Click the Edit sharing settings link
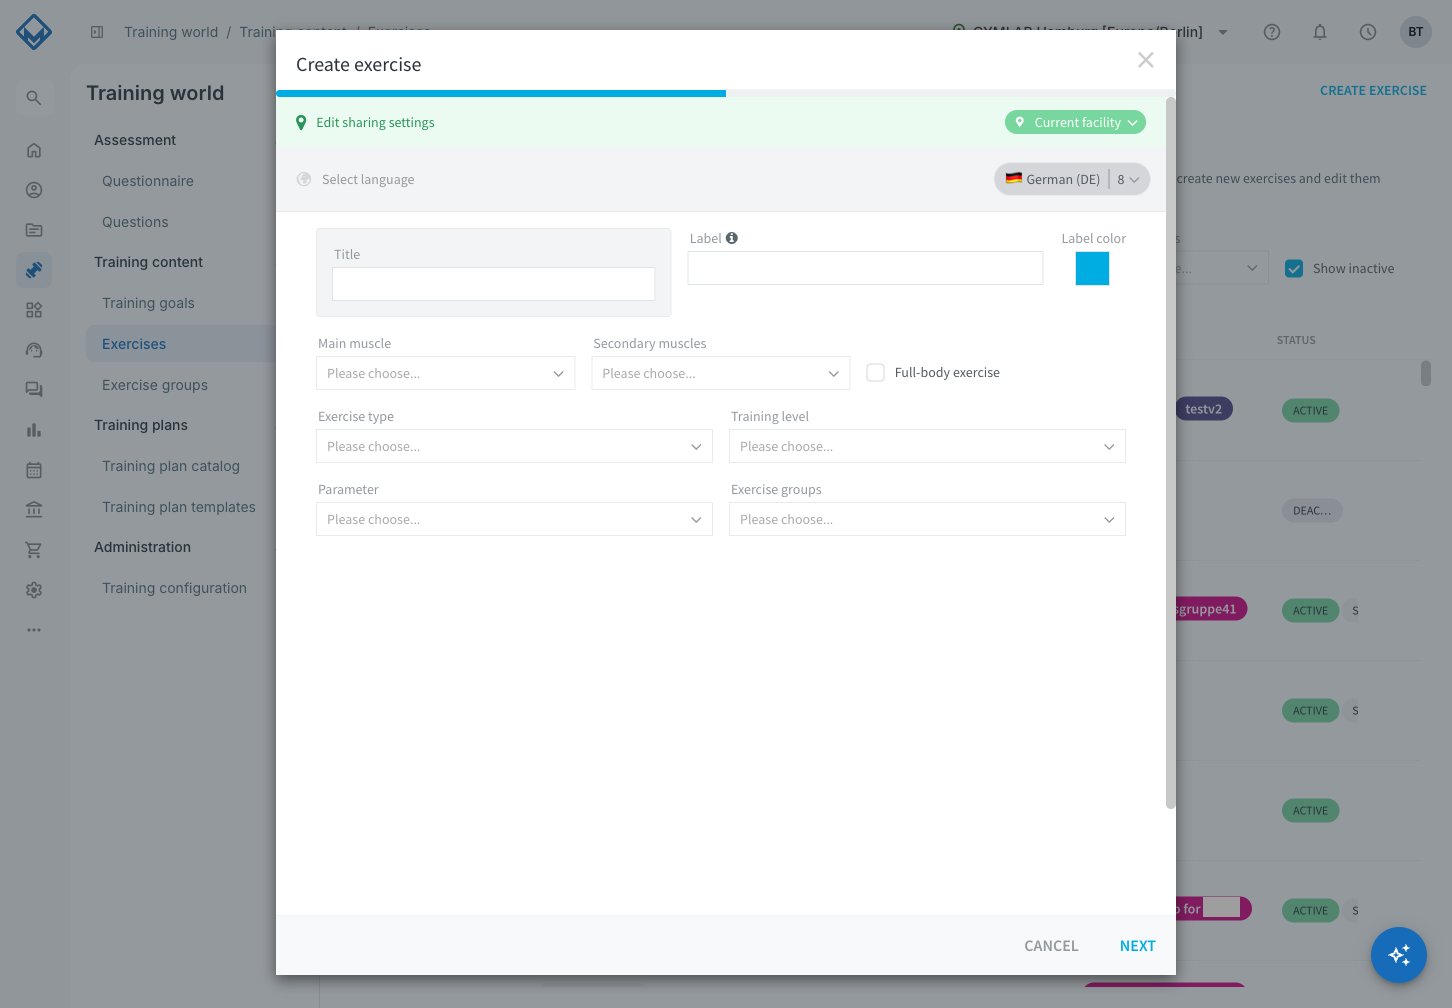1452x1008 pixels. point(375,122)
